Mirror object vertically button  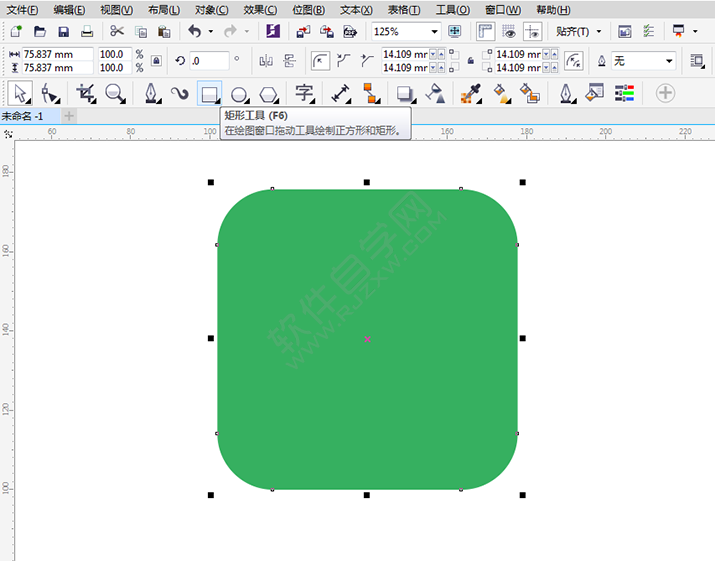point(289,61)
